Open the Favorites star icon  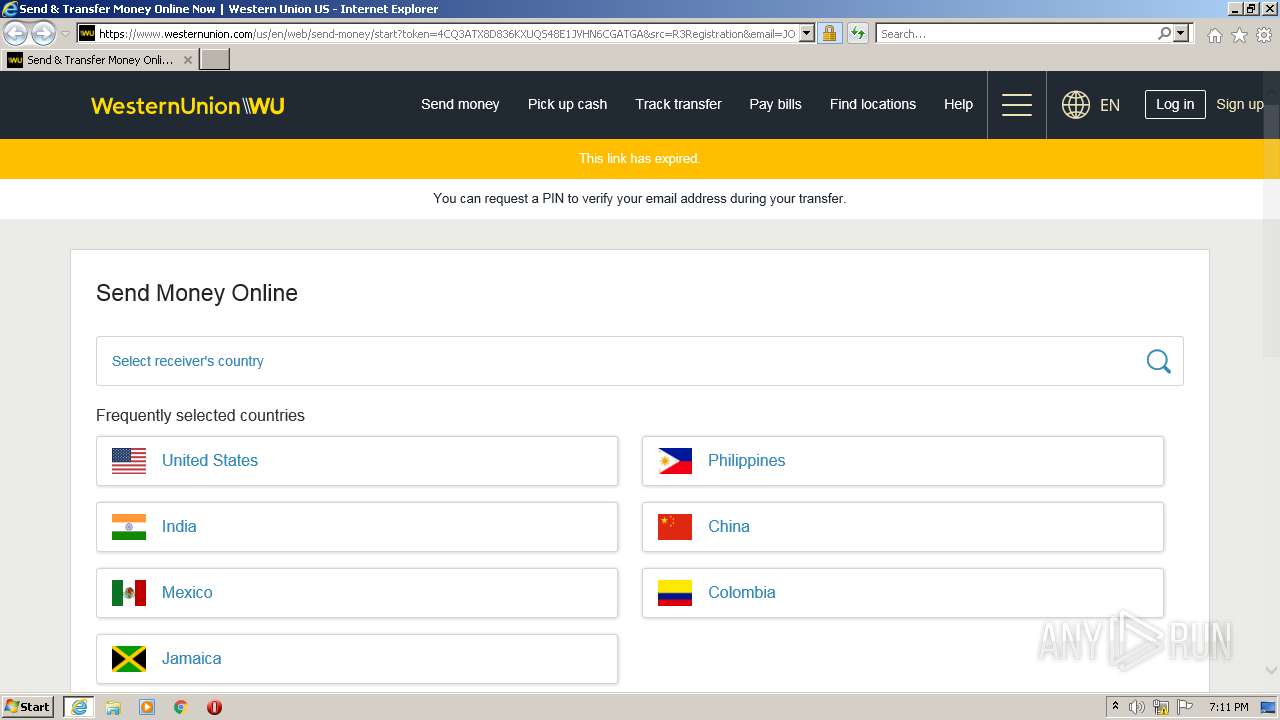click(1239, 35)
